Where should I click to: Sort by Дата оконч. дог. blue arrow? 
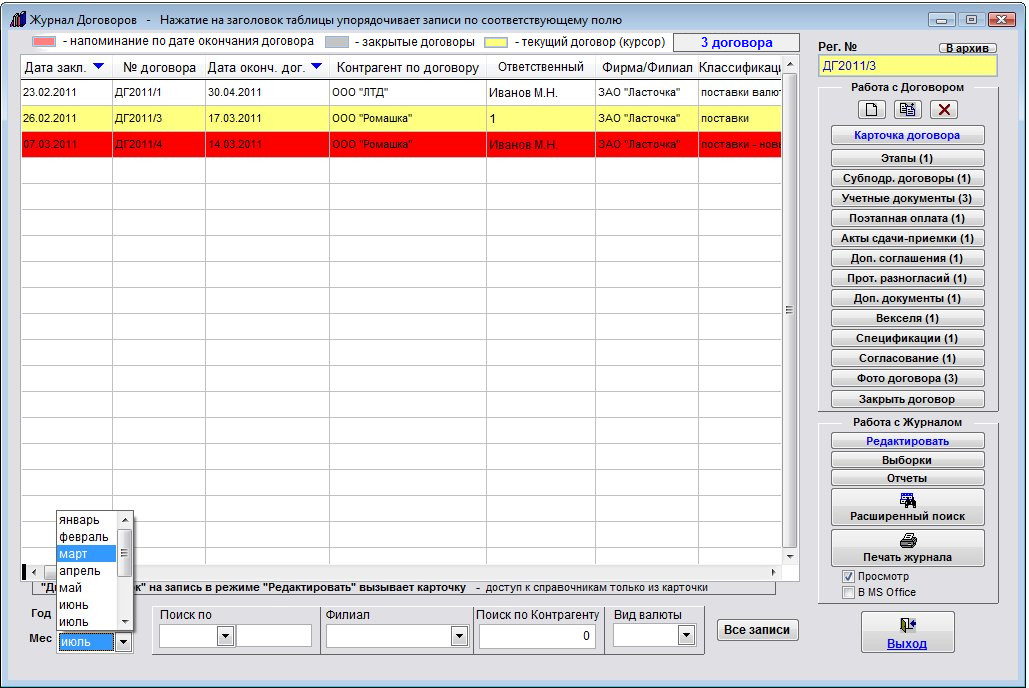[x=316, y=67]
